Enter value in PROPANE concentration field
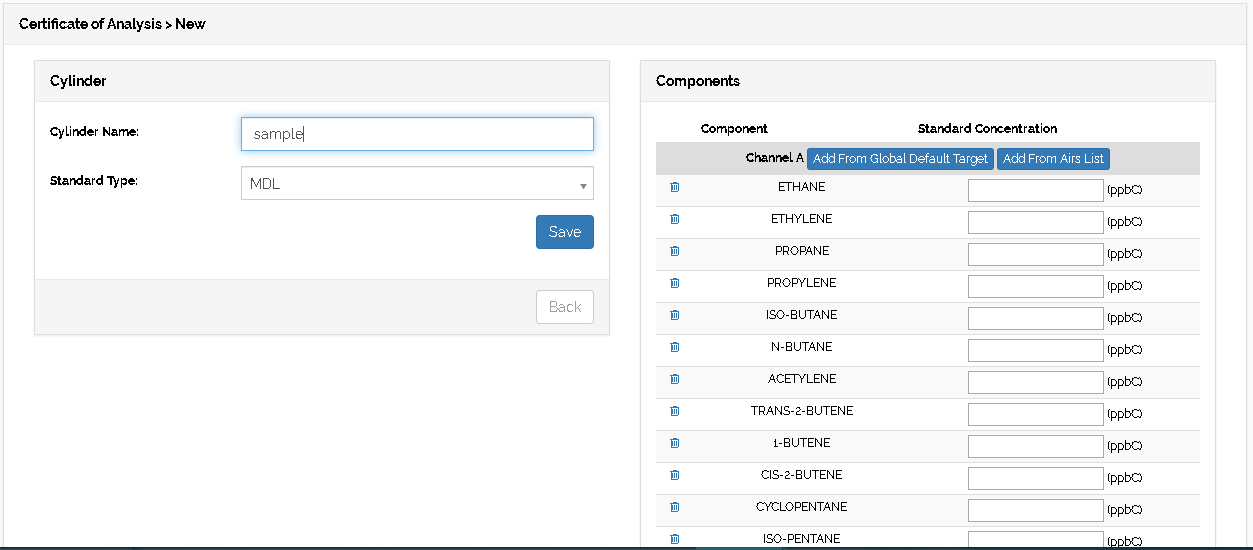1253x550 pixels. (x=1035, y=254)
